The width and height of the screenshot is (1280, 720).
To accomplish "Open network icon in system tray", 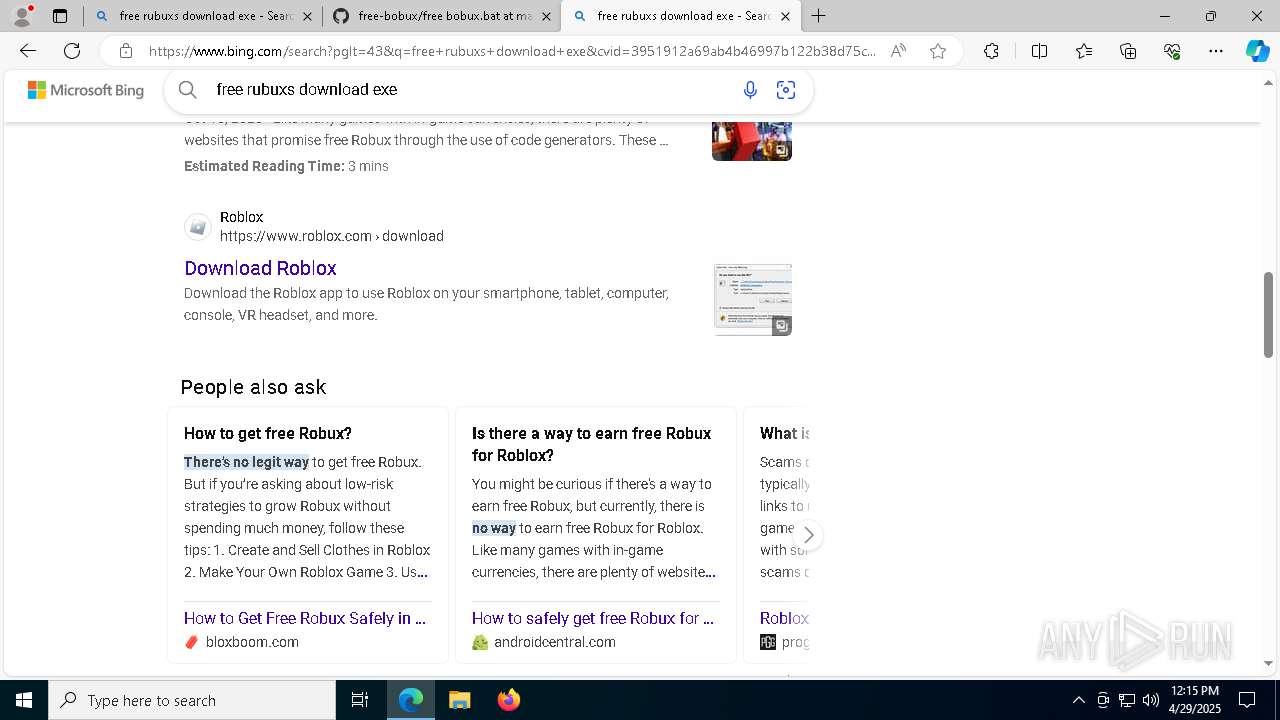I will click(x=1127, y=700).
